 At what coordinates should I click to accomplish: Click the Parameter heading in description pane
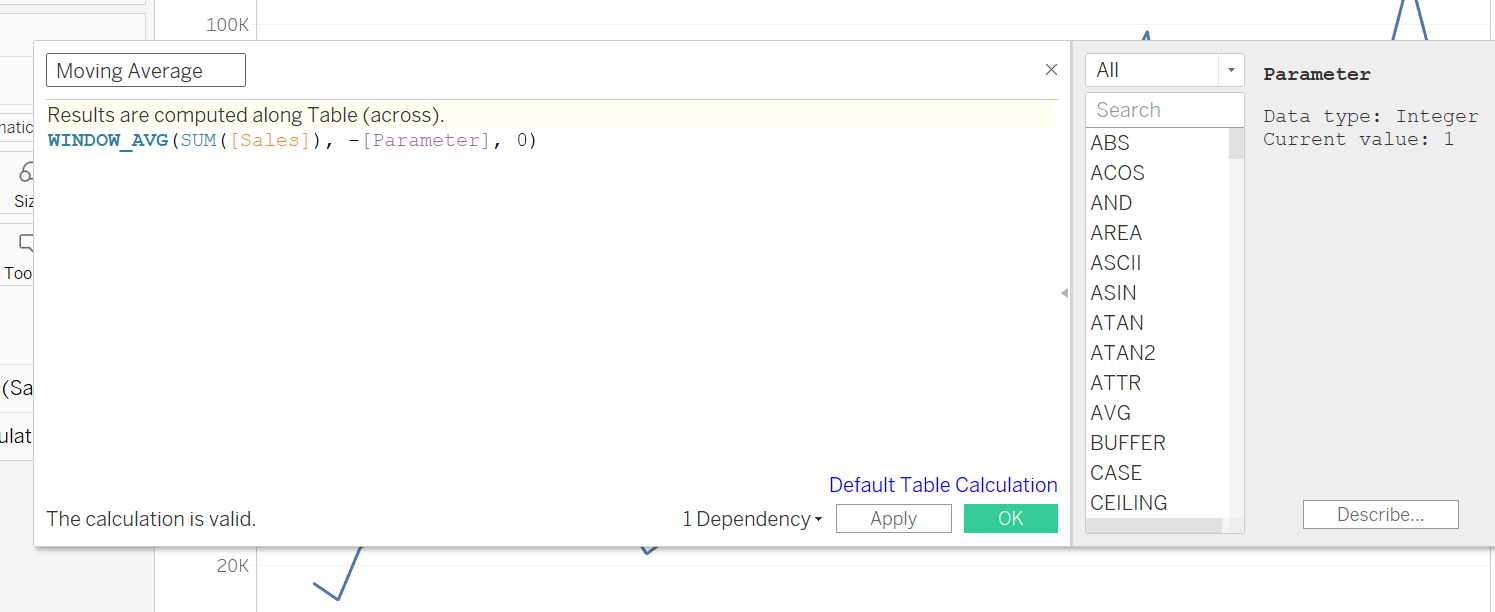pyautogui.click(x=1317, y=74)
